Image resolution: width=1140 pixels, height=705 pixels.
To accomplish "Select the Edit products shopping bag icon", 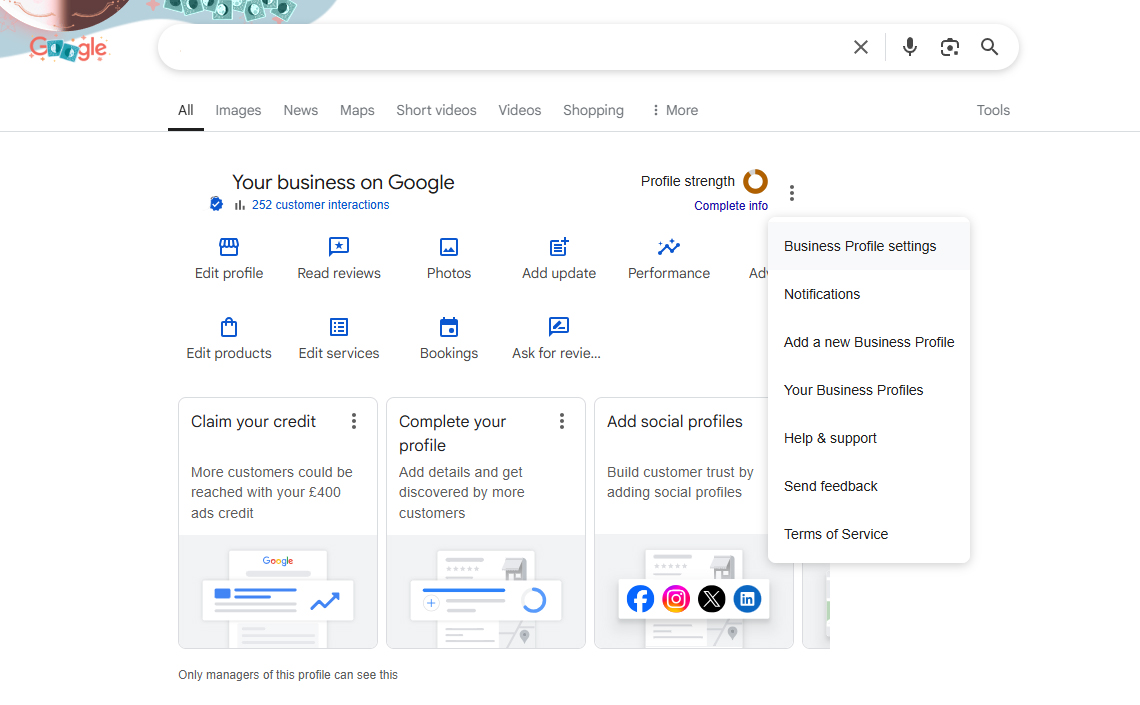I will click(x=228, y=326).
